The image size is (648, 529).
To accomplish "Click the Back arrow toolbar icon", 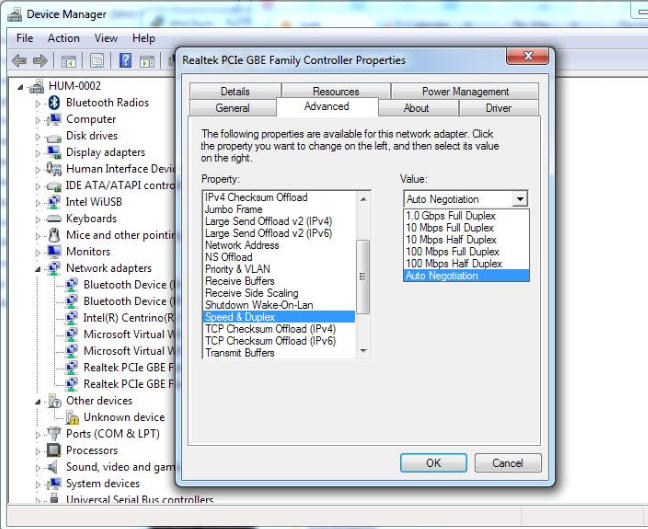I will point(19,61).
